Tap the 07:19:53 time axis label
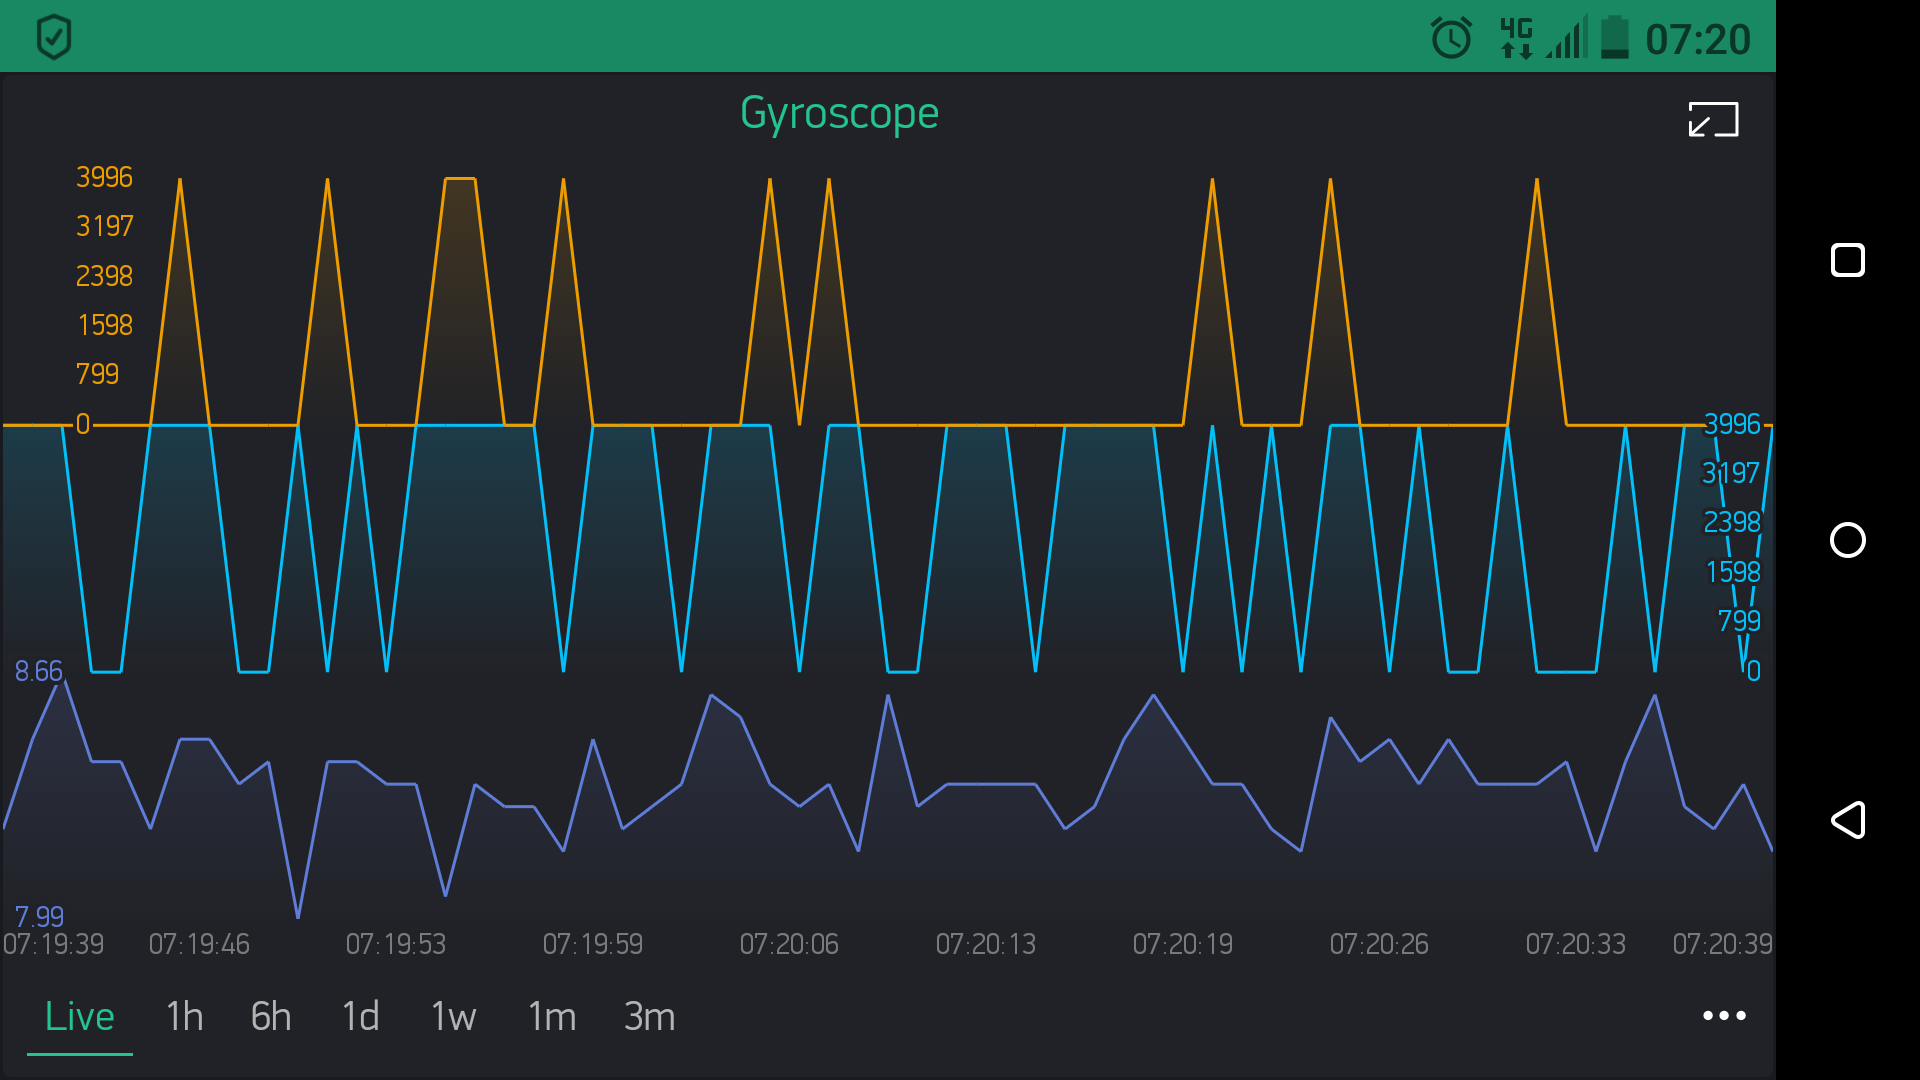Image resolution: width=1920 pixels, height=1080 pixels. (x=396, y=944)
